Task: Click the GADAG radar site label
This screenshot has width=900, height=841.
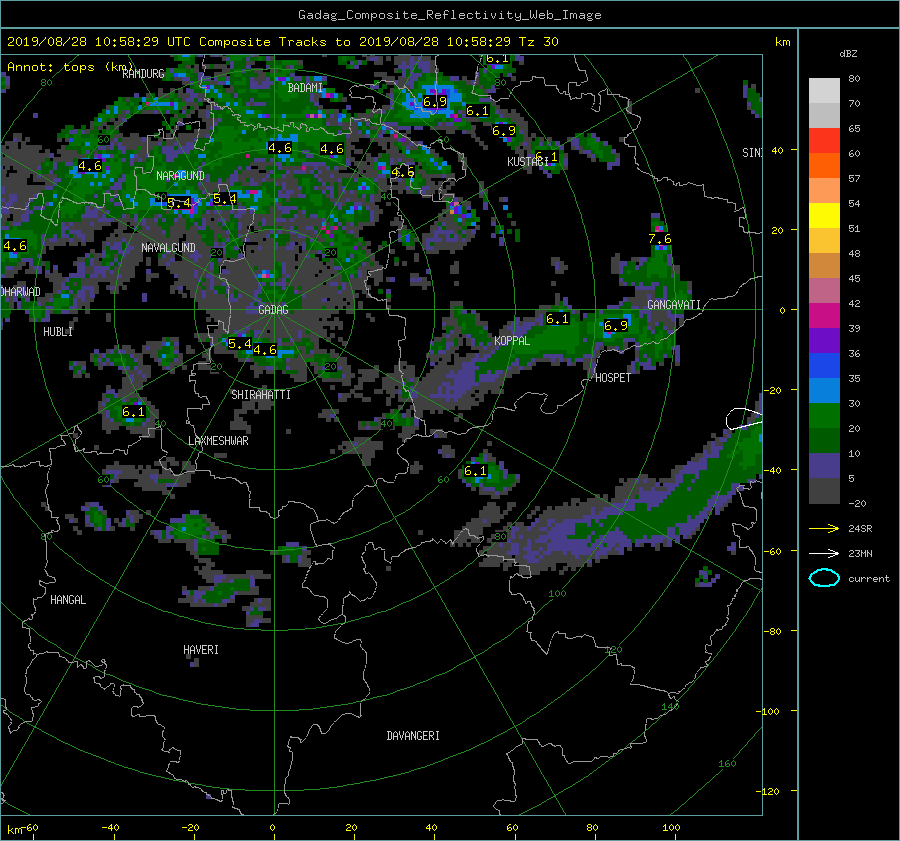Action: (x=273, y=310)
